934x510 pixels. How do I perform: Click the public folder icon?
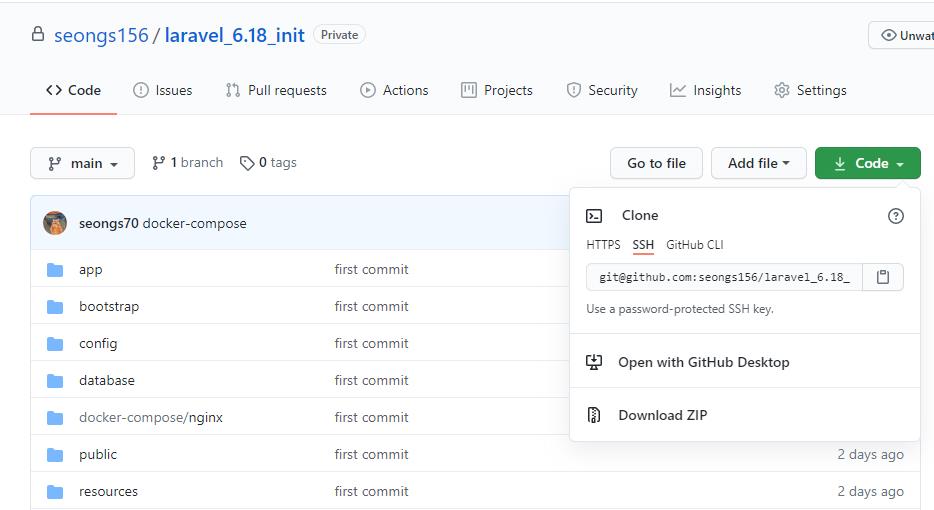pyautogui.click(x=55, y=455)
